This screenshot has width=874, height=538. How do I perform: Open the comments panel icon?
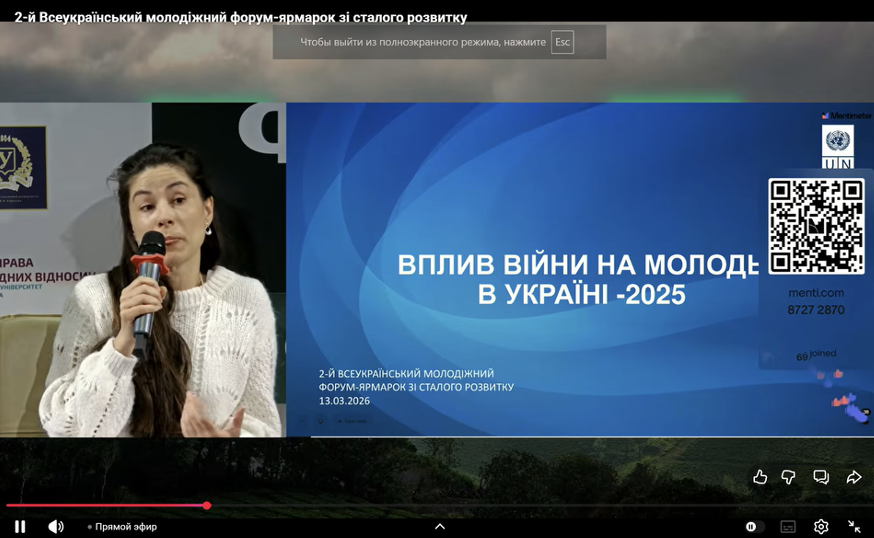point(821,477)
